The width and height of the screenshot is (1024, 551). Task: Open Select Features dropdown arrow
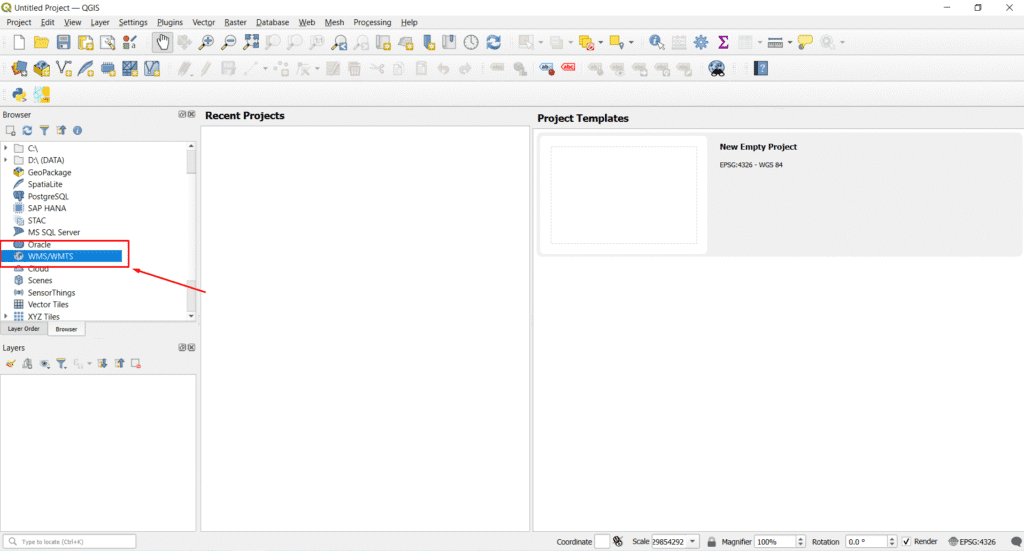coord(541,42)
